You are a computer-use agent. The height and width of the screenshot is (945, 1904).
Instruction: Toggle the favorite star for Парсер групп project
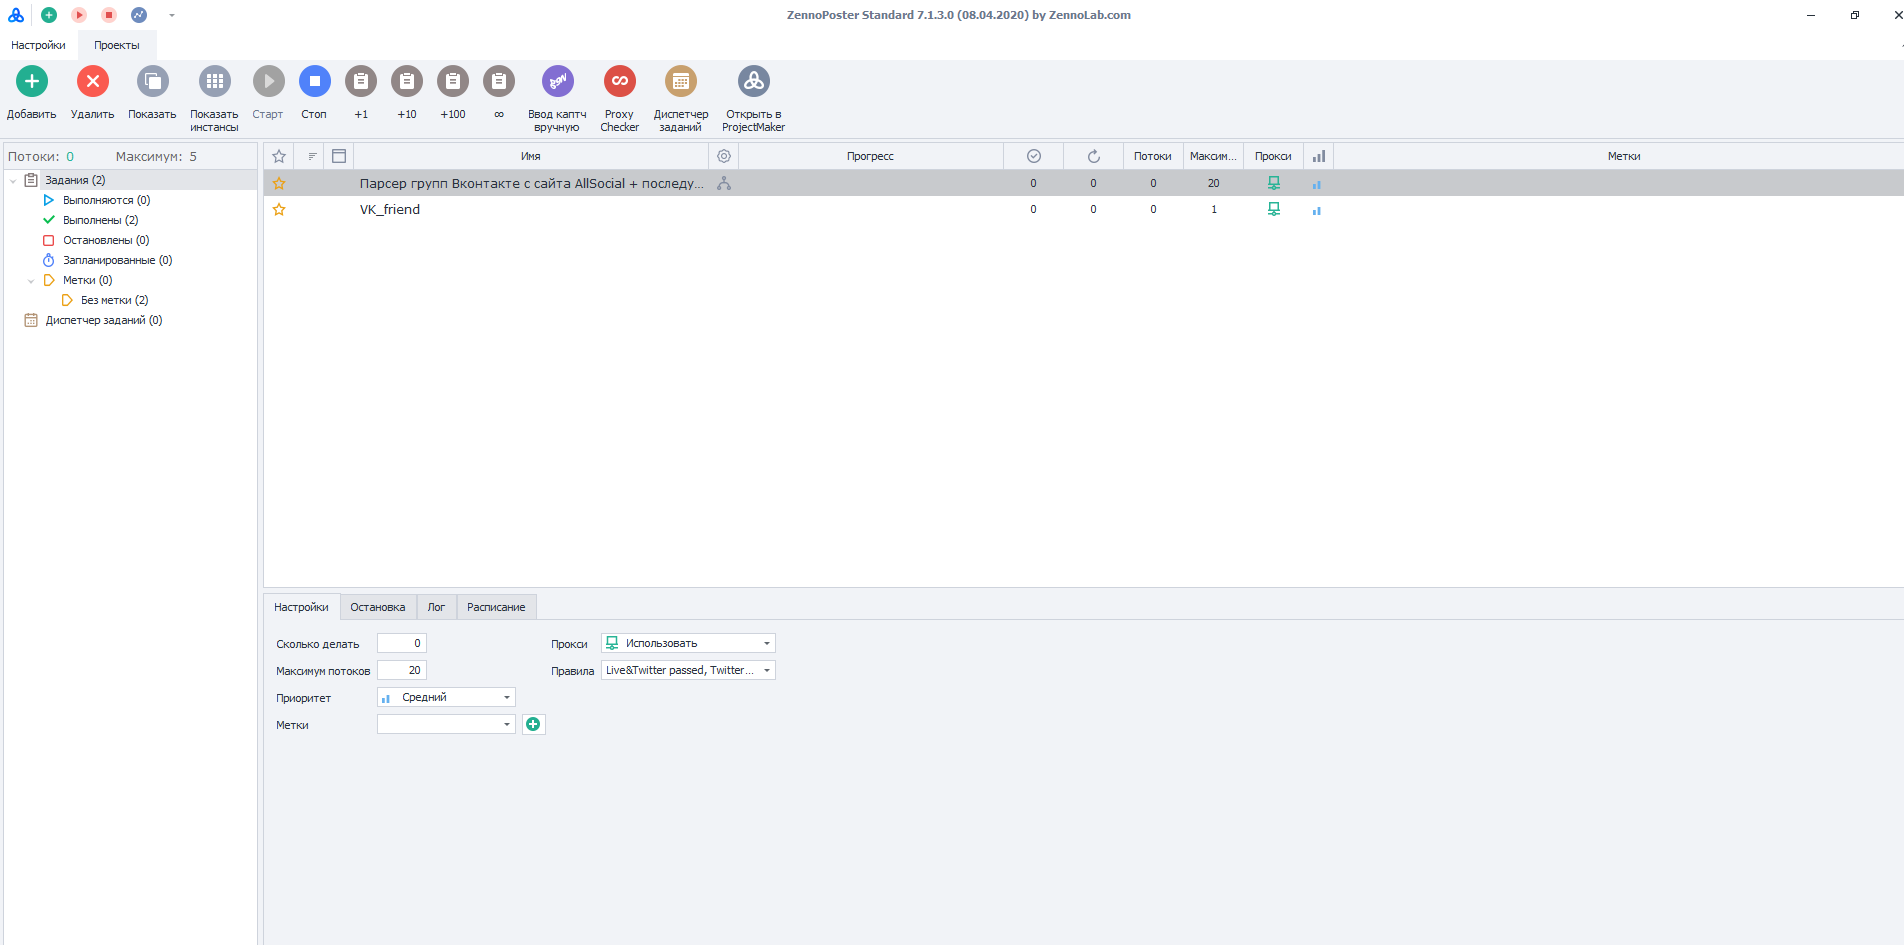click(x=279, y=183)
